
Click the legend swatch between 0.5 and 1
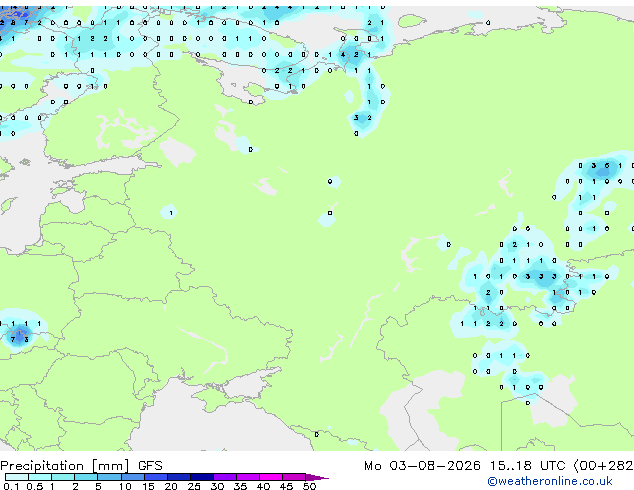click(40, 477)
